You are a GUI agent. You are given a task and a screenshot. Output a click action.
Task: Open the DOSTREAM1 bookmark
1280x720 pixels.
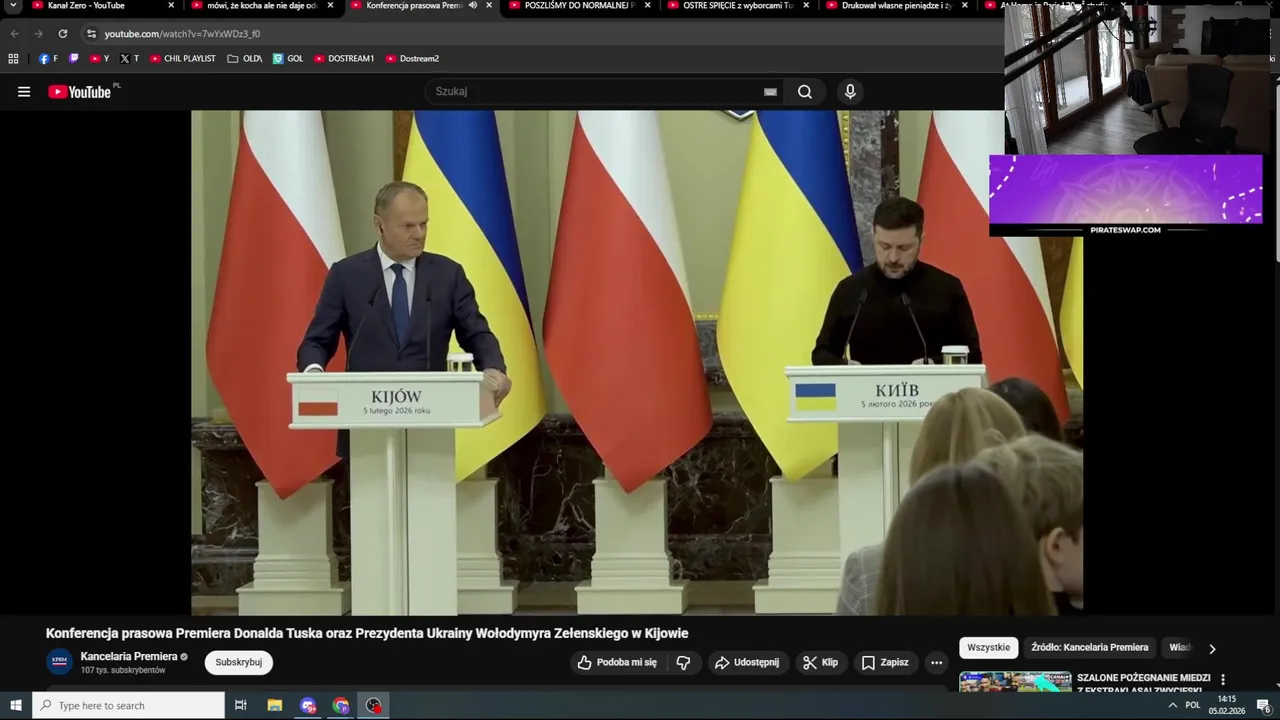(x=344, y=59)
